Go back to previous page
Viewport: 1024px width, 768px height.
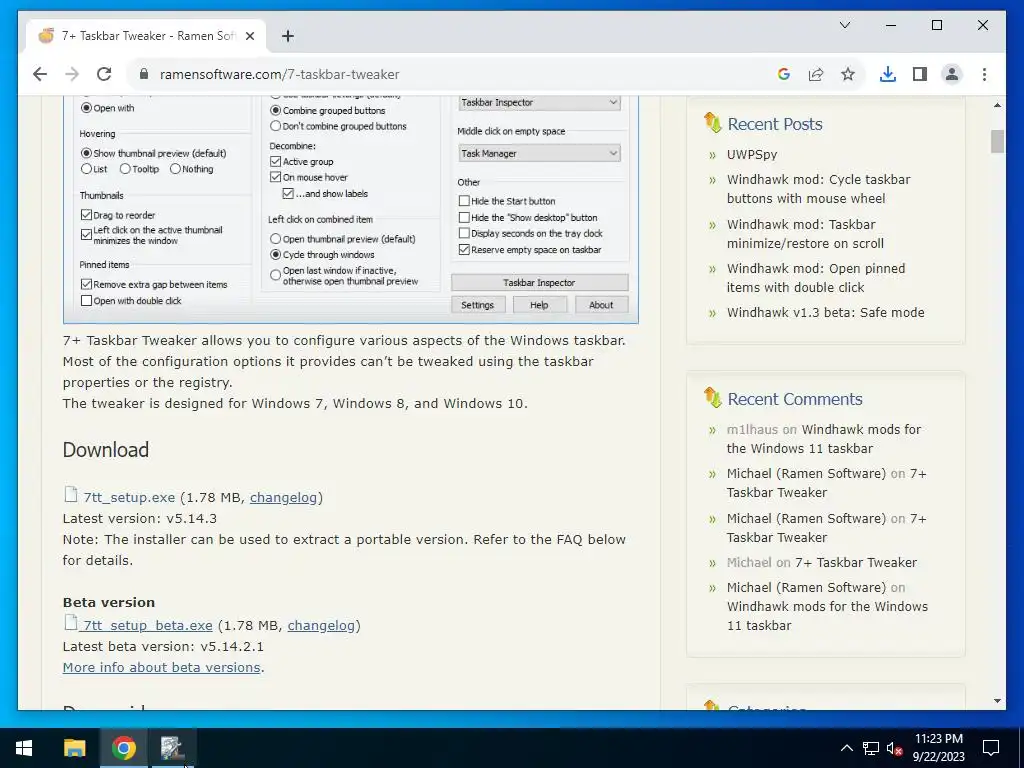point(40,74)
